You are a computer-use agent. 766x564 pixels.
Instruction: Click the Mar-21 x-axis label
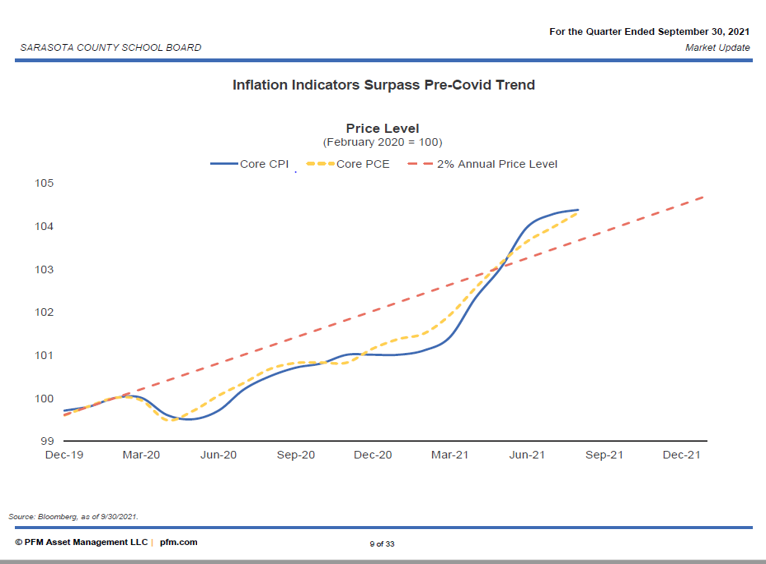click(450, 455)
